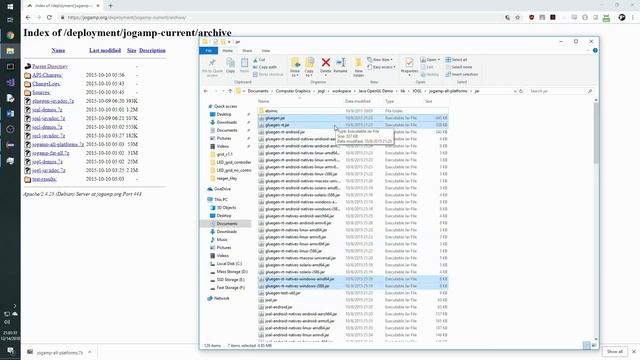
Task: Open File Explorer icon in taskbar
Action: click(10, 51)
